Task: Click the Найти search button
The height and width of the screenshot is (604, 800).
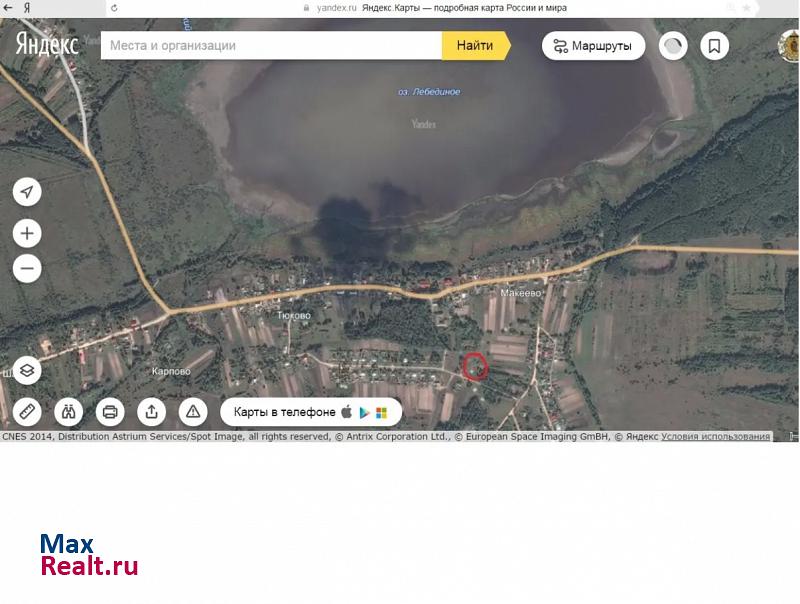Action: (x=474, y=46)
